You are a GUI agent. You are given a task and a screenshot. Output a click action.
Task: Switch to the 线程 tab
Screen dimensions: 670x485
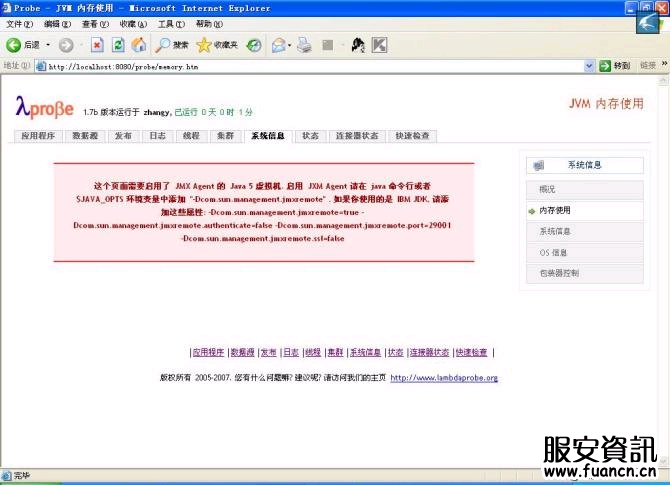pyautogui.click(x=191, y=136)
